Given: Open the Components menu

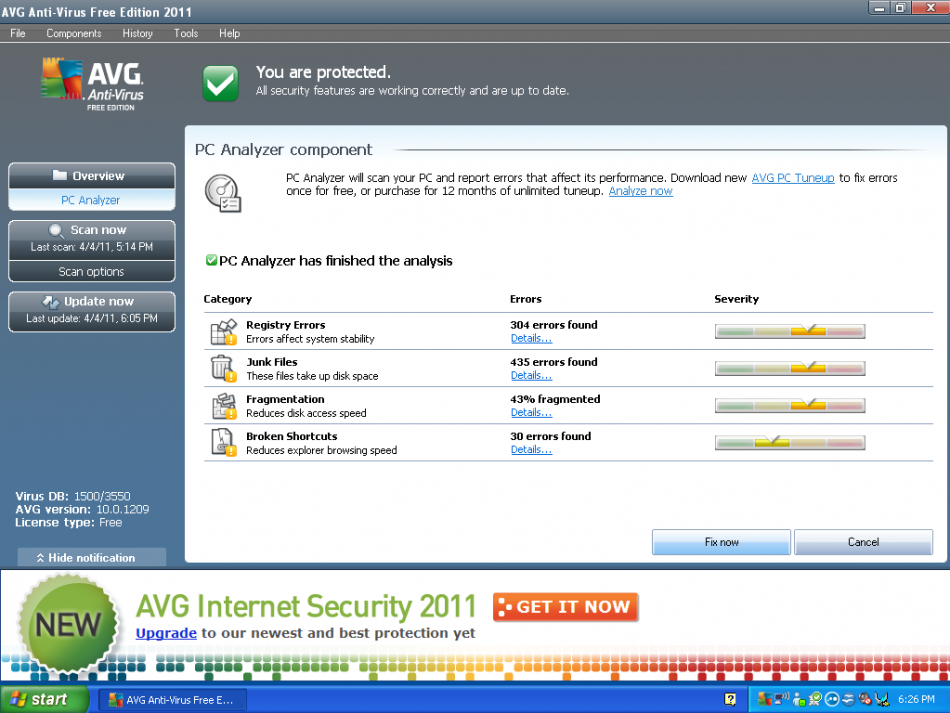Looking at the screenshot, I should (74, 33).
